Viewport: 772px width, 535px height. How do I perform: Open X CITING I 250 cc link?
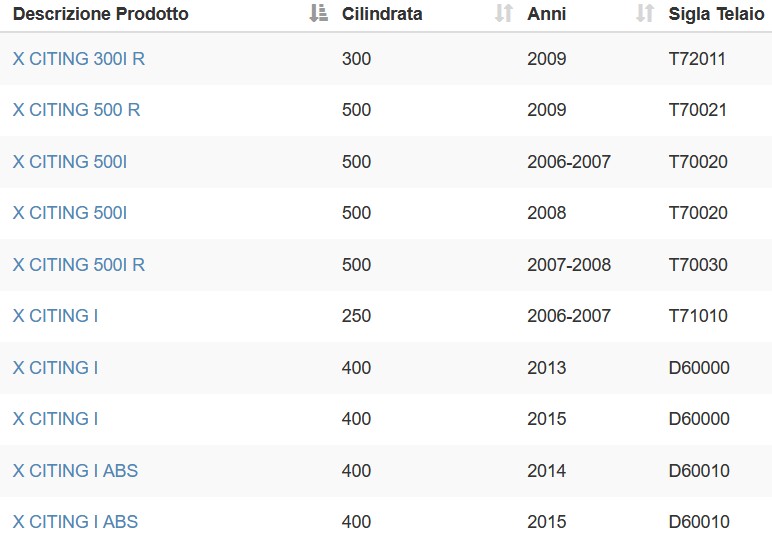click(x=56, y=315)
